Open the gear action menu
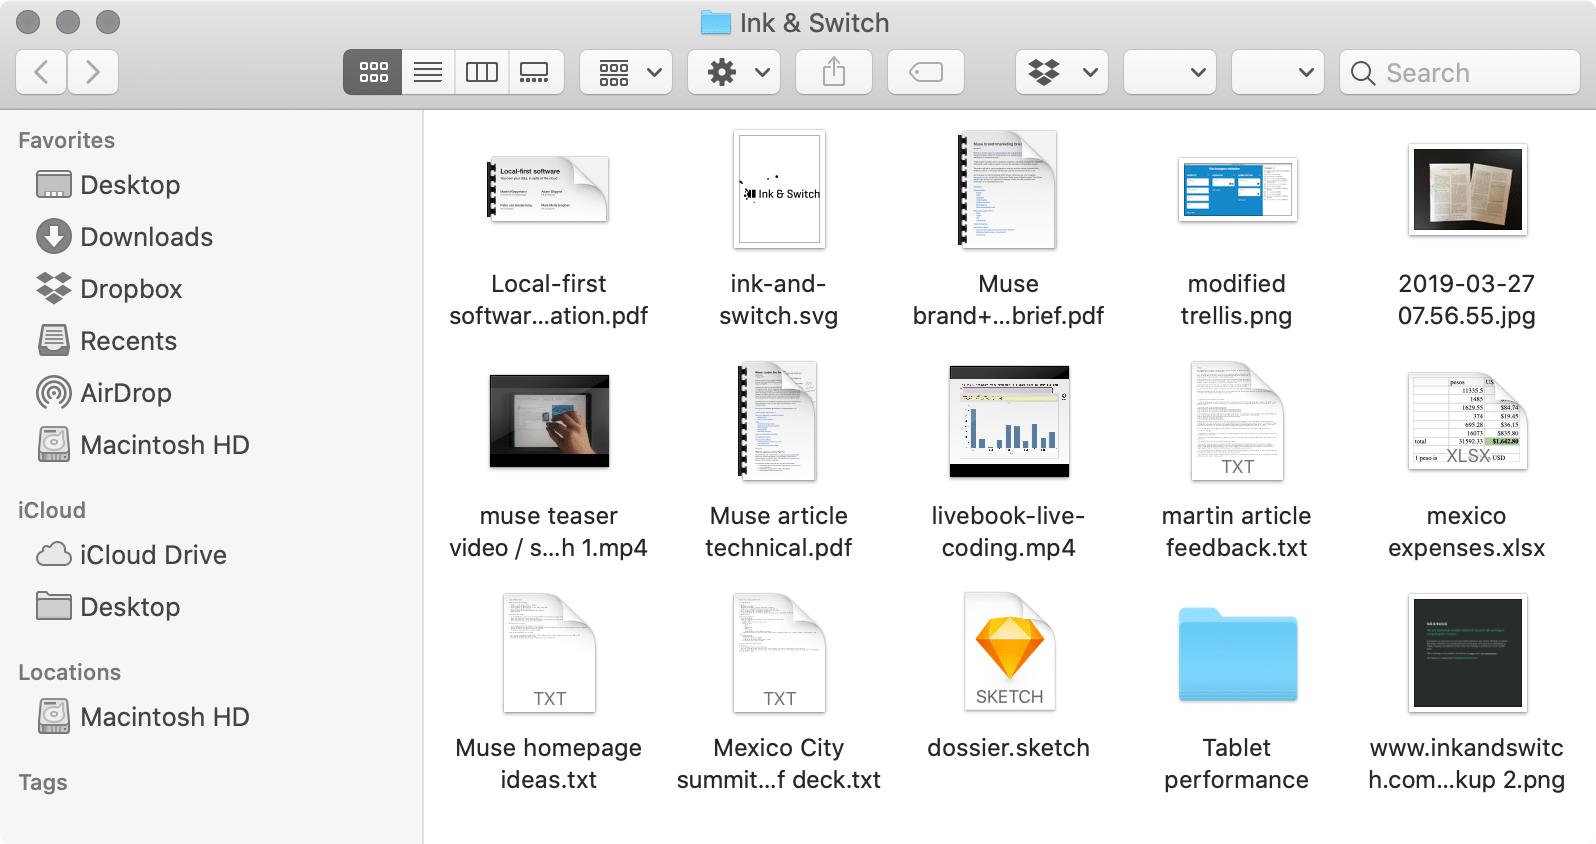The image size is (1596, 844). (x=734, y=72)
